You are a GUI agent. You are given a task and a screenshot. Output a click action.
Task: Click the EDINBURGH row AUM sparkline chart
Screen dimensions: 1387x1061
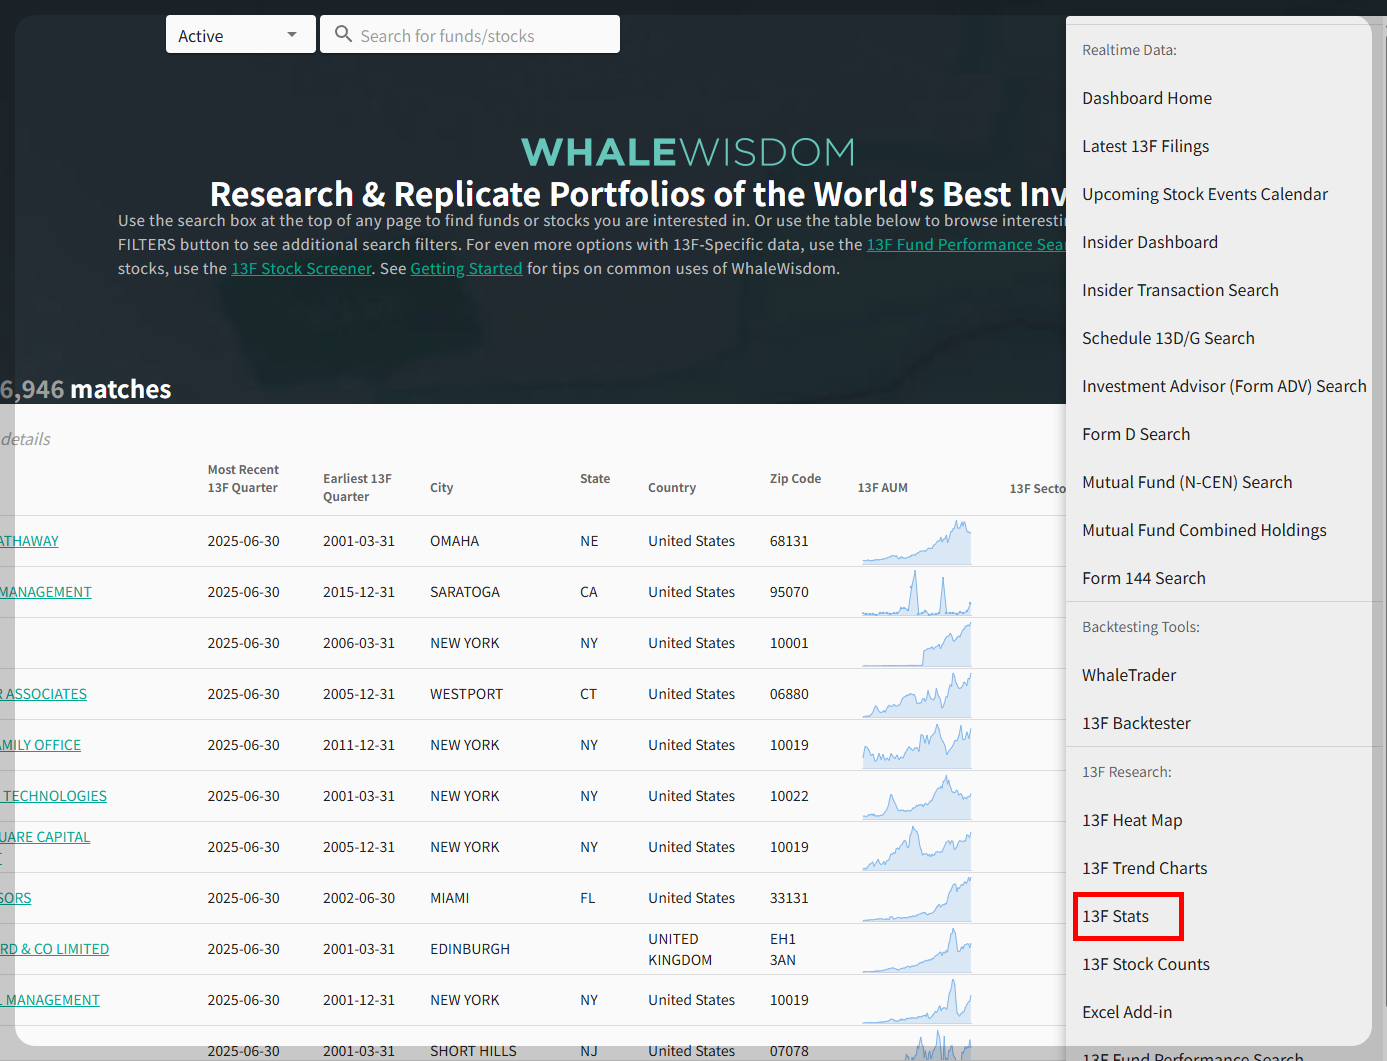pyautogui.click(x=916, y=949)
